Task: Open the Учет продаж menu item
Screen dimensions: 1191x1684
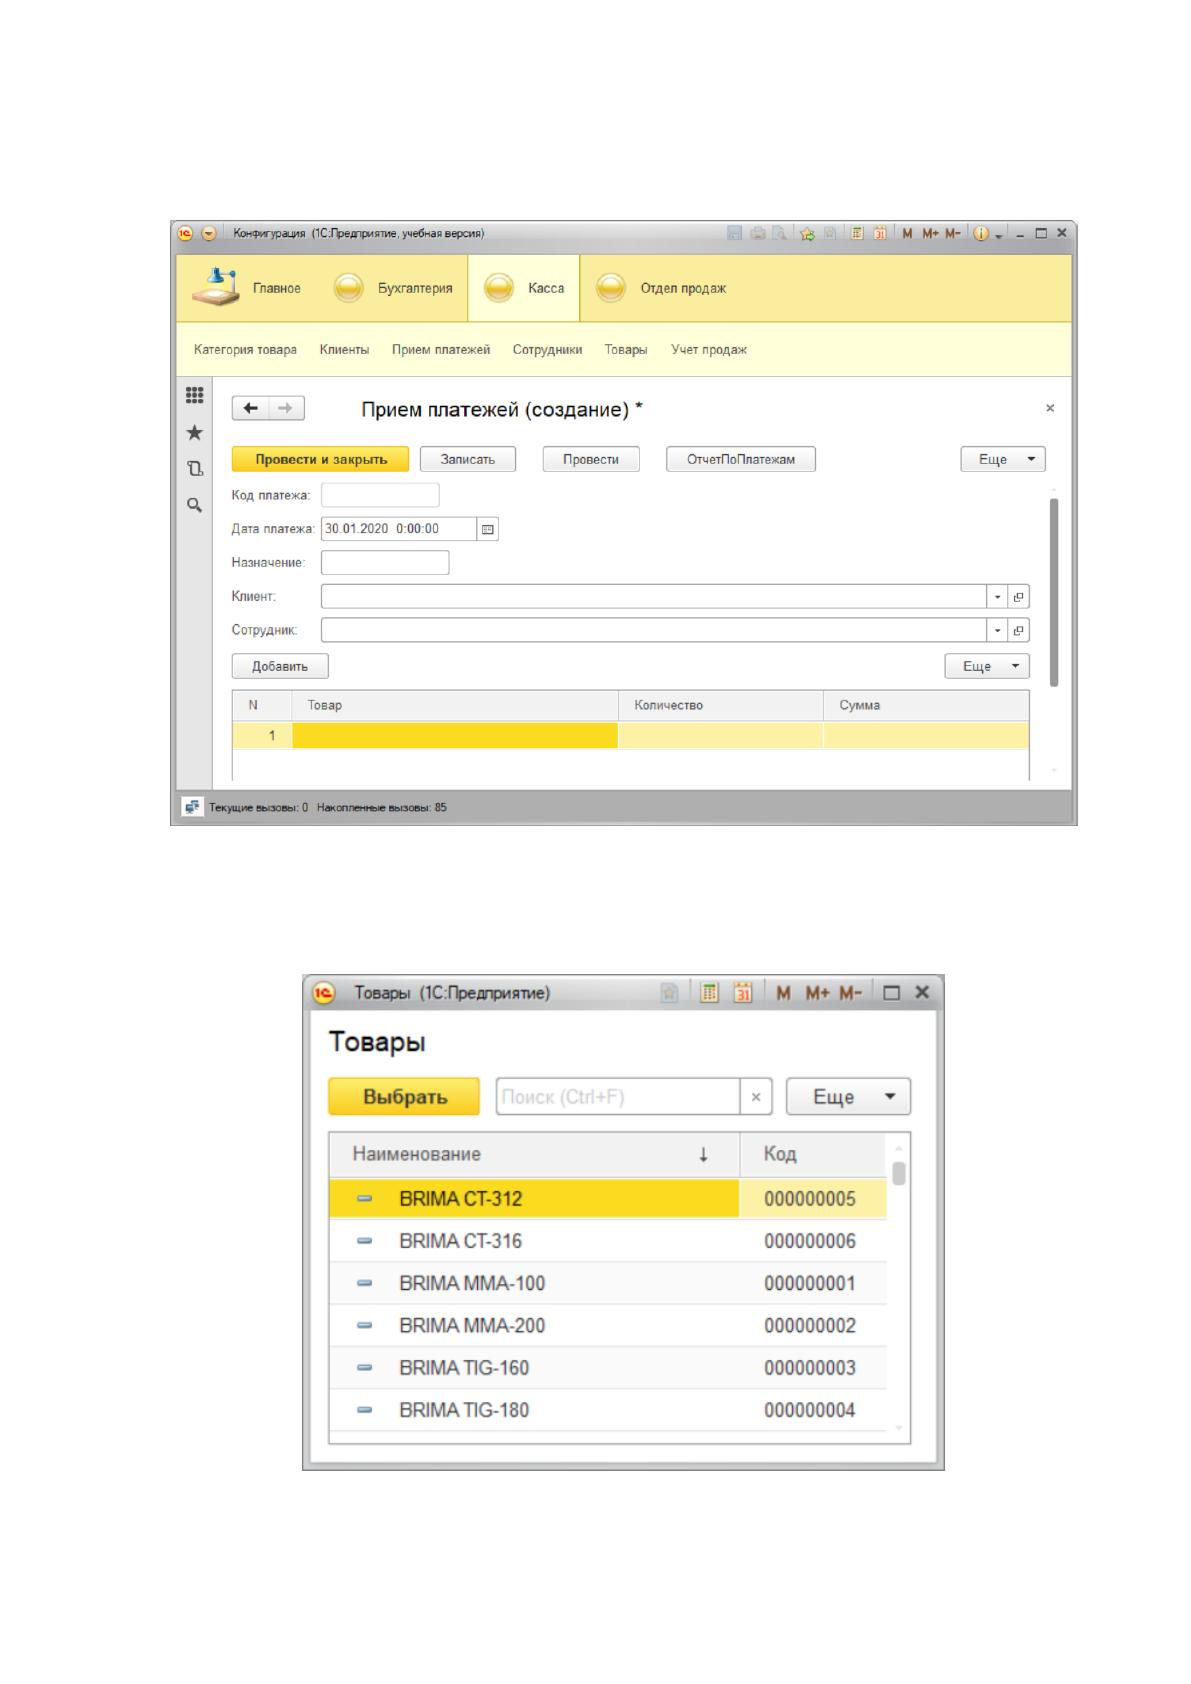Action: (709, 350)
